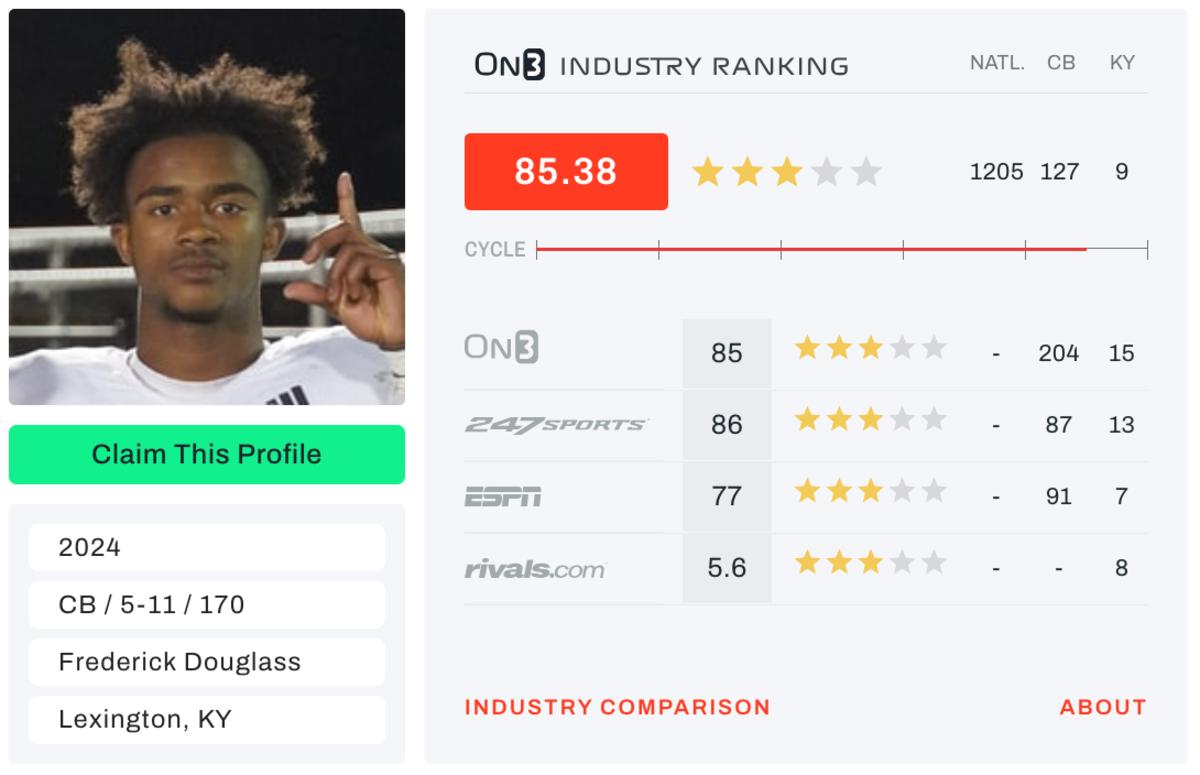Image resolution: width=1200 pixels, height=775 pixels.
Task: Click the red 85.38 rating badge
Action: coord(566,172)
